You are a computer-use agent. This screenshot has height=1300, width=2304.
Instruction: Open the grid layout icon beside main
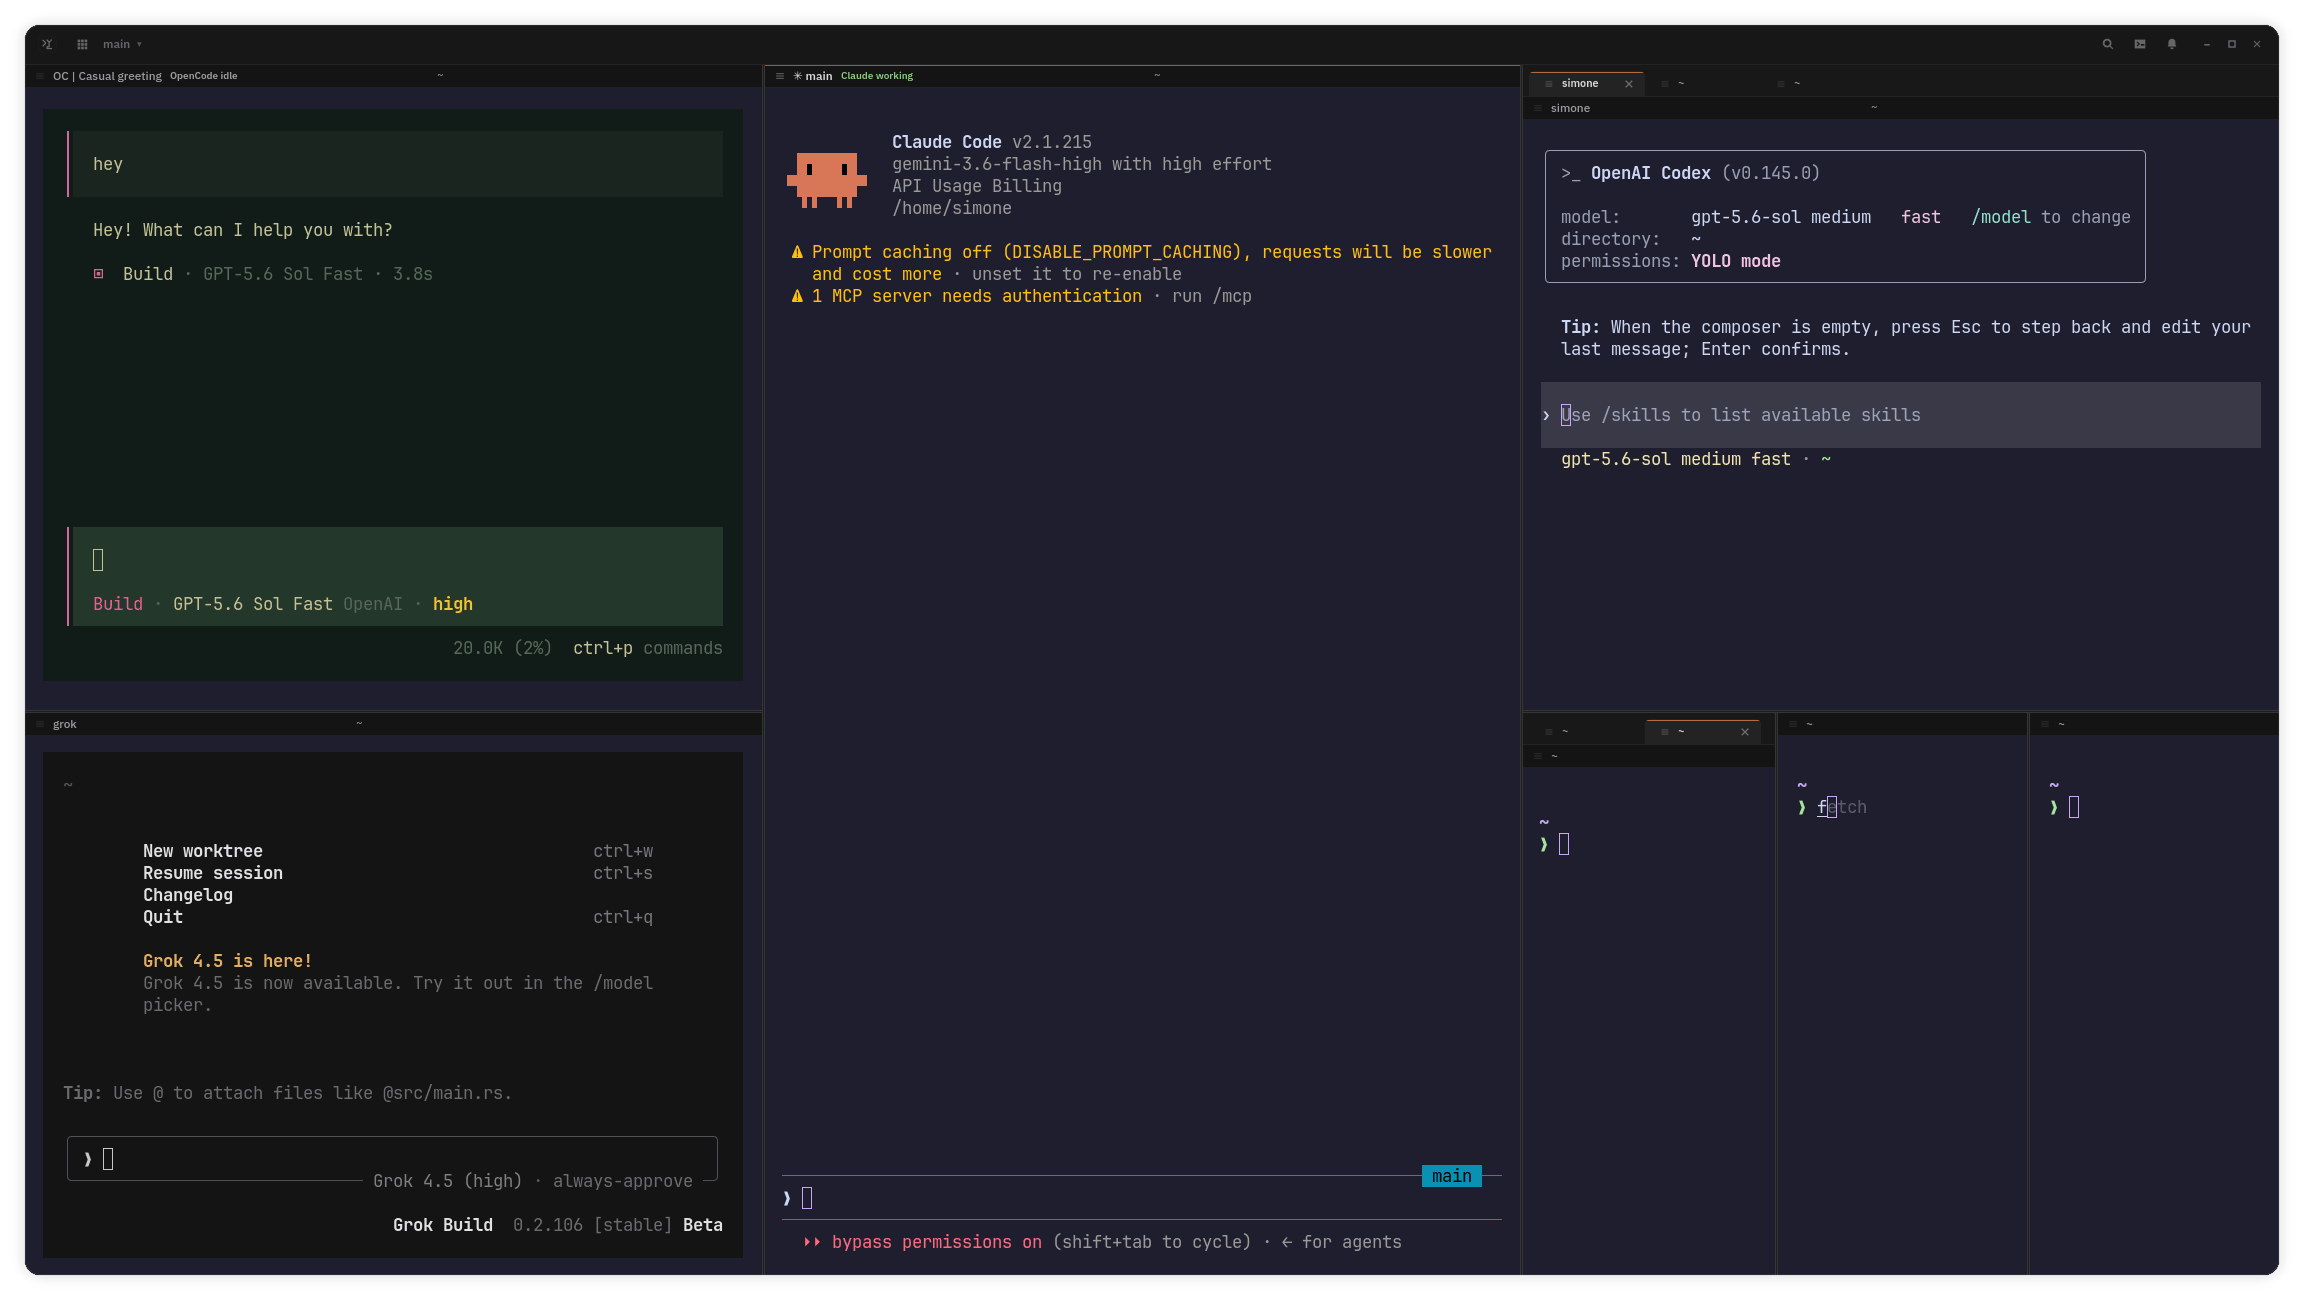pyautogui.click(x=82, y=44)
